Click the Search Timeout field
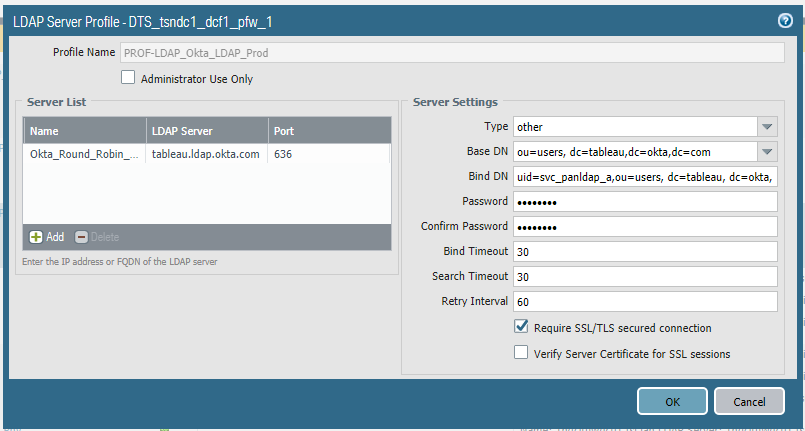 645,277
